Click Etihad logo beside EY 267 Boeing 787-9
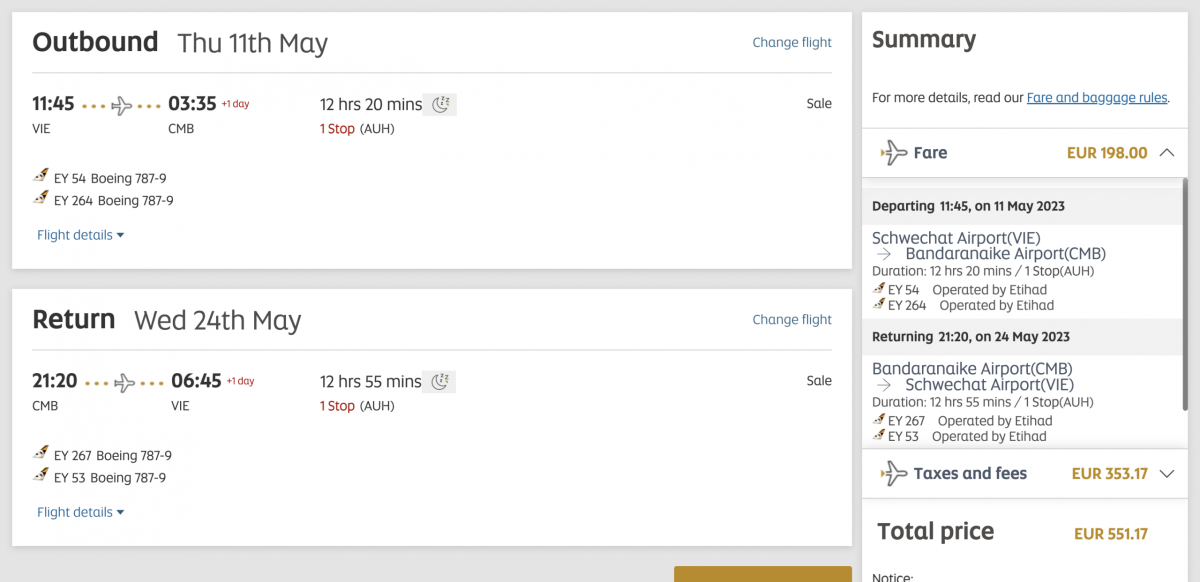This screenshot has width=1200, height=582. [x=41, y=454]
